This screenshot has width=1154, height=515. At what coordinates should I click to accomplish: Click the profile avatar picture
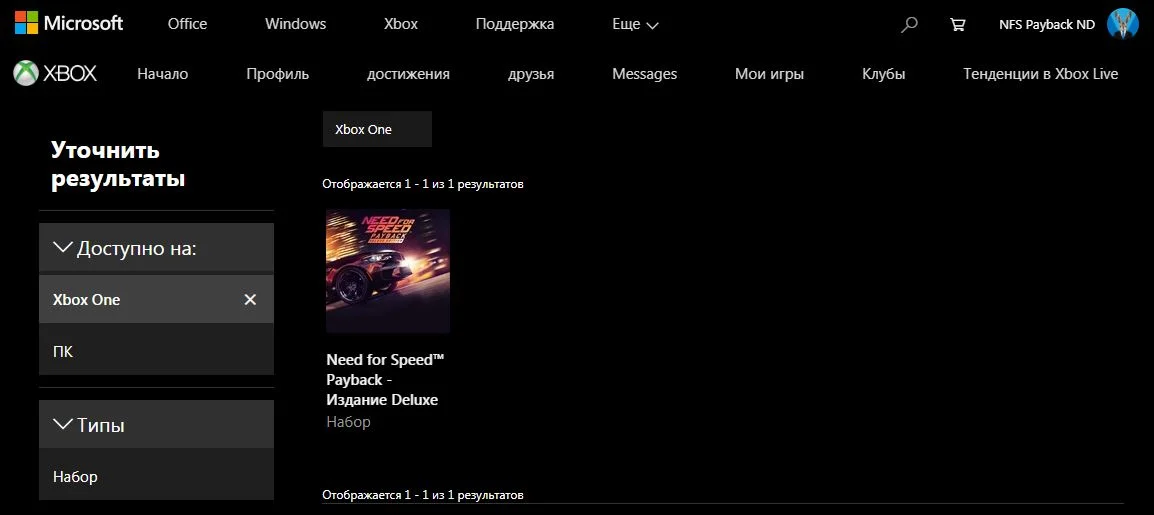(1122, 24)
